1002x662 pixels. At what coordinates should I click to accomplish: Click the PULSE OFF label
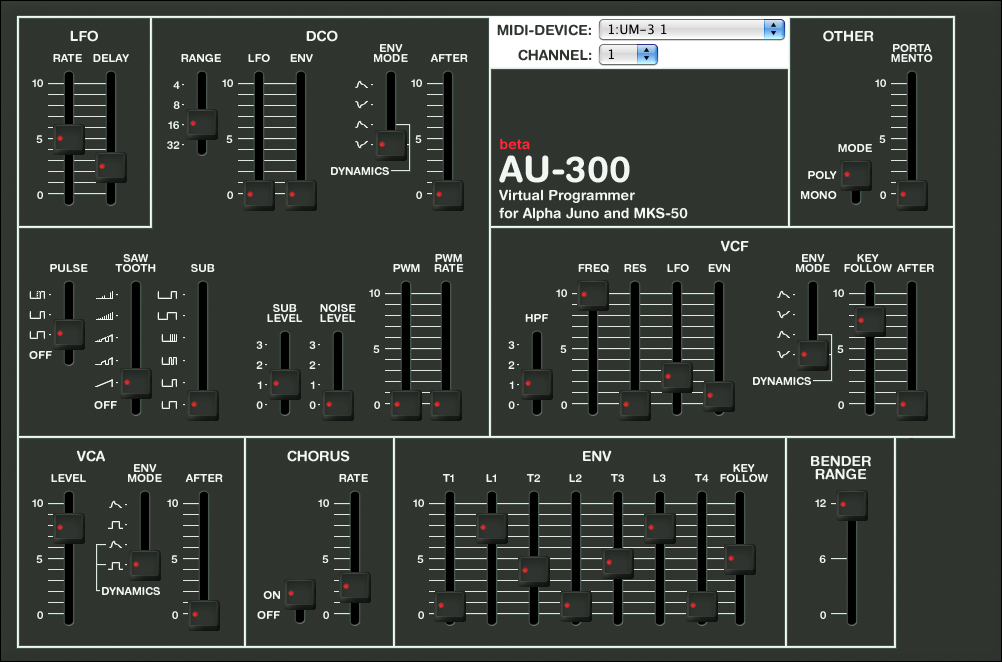tap(40, 355)
